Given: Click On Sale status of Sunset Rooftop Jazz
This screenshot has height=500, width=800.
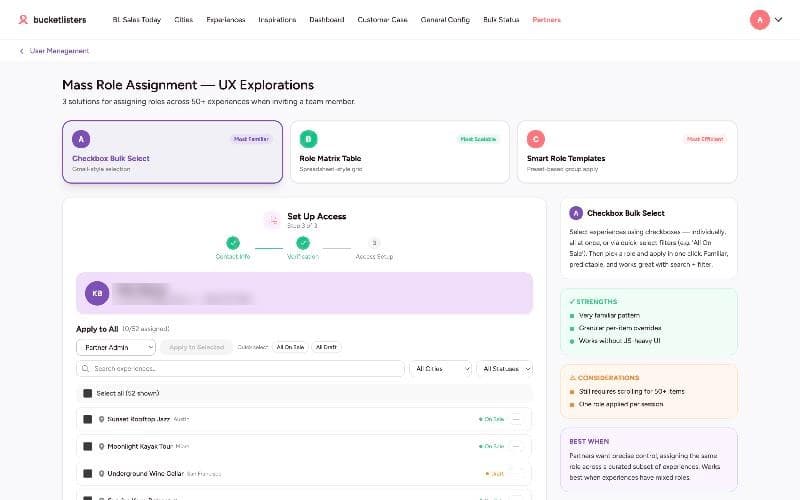Looking at the screenshot, I should point(491,419).
